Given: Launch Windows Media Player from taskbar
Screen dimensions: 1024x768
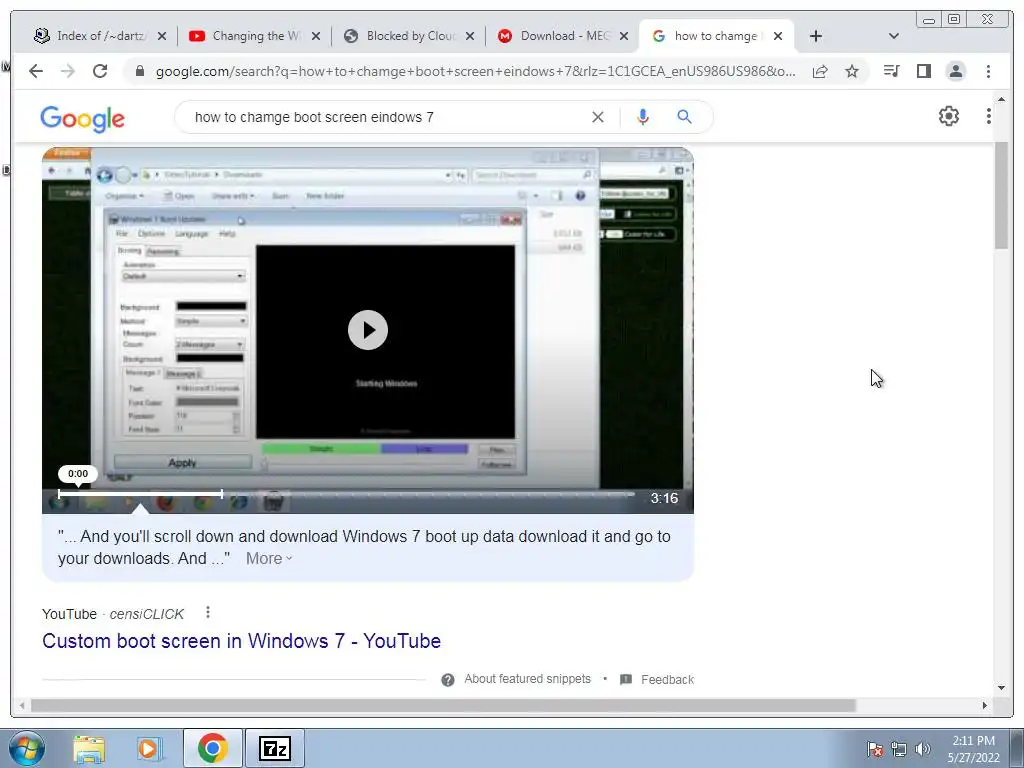Looking at the screenshot, I should (x=149, y=749).
